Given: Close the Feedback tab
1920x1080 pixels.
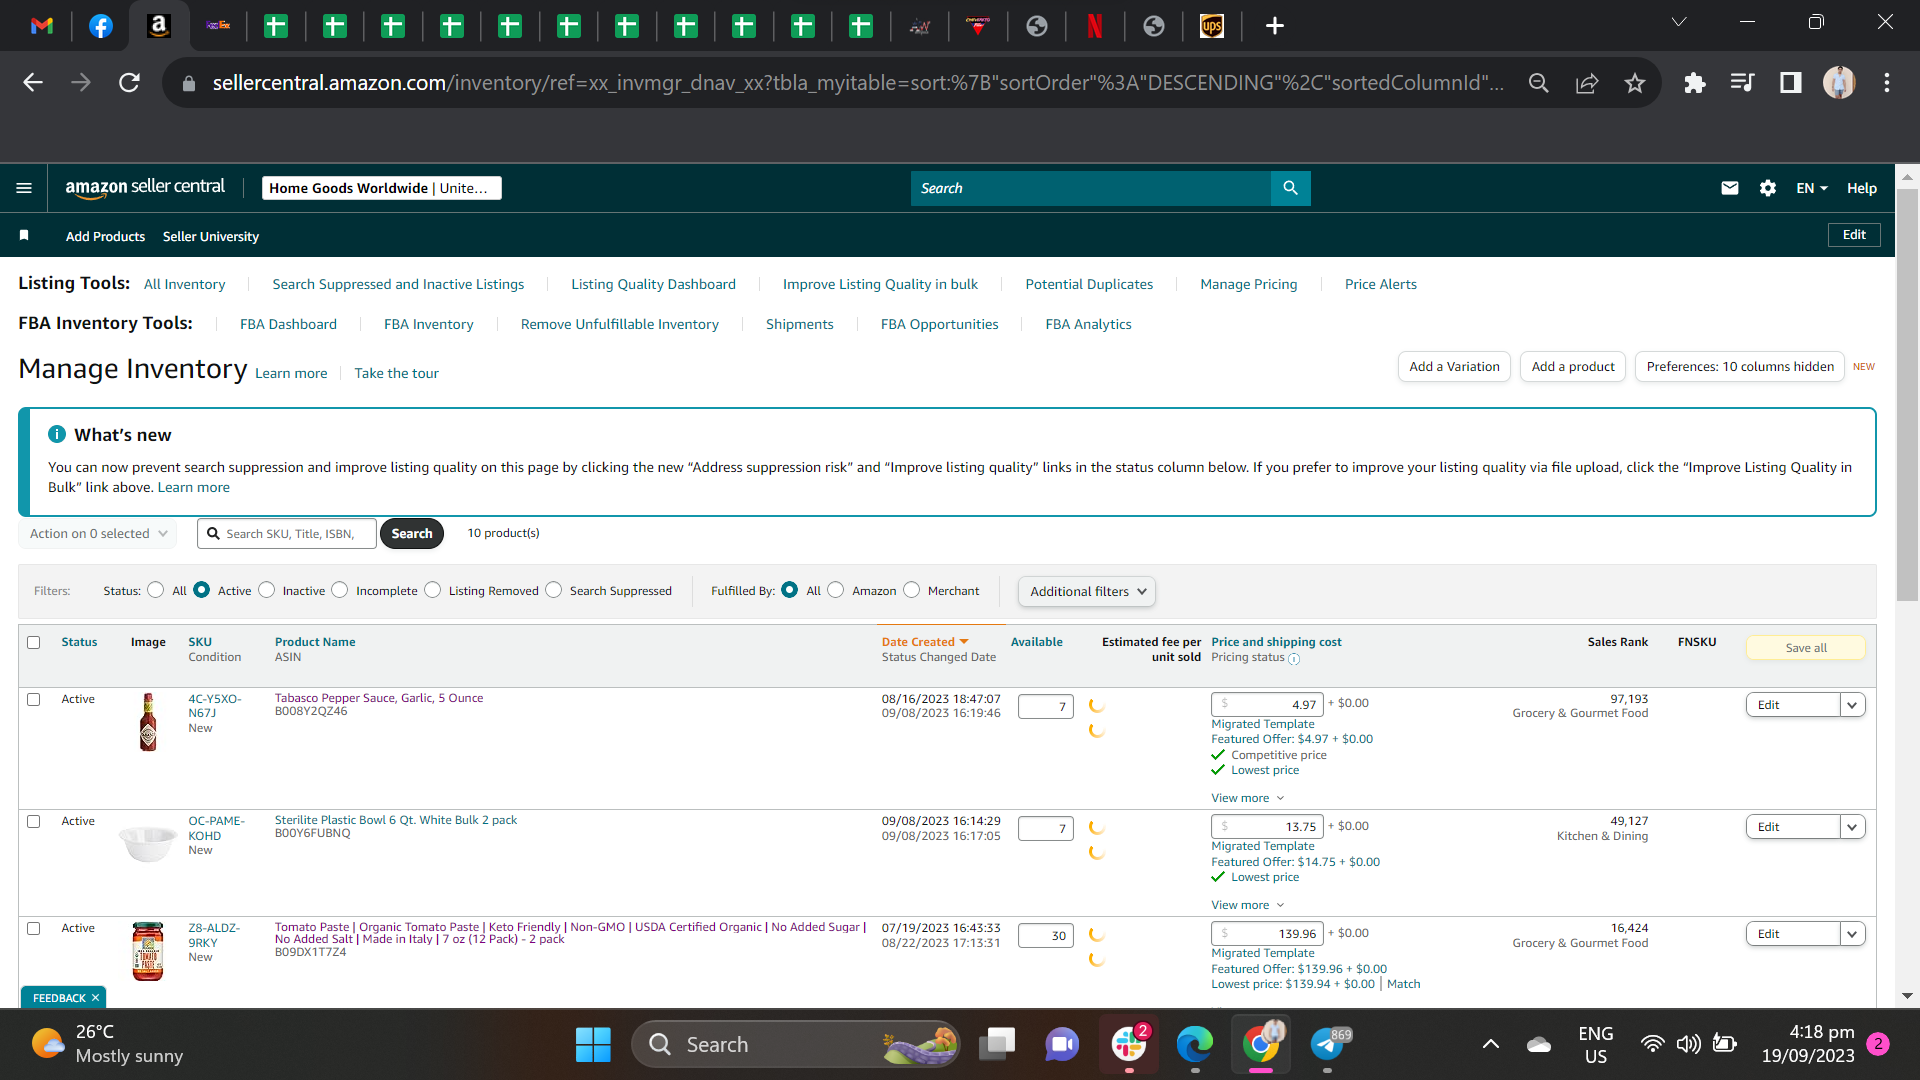Looking at the screenshot, I should pos(95,998).
